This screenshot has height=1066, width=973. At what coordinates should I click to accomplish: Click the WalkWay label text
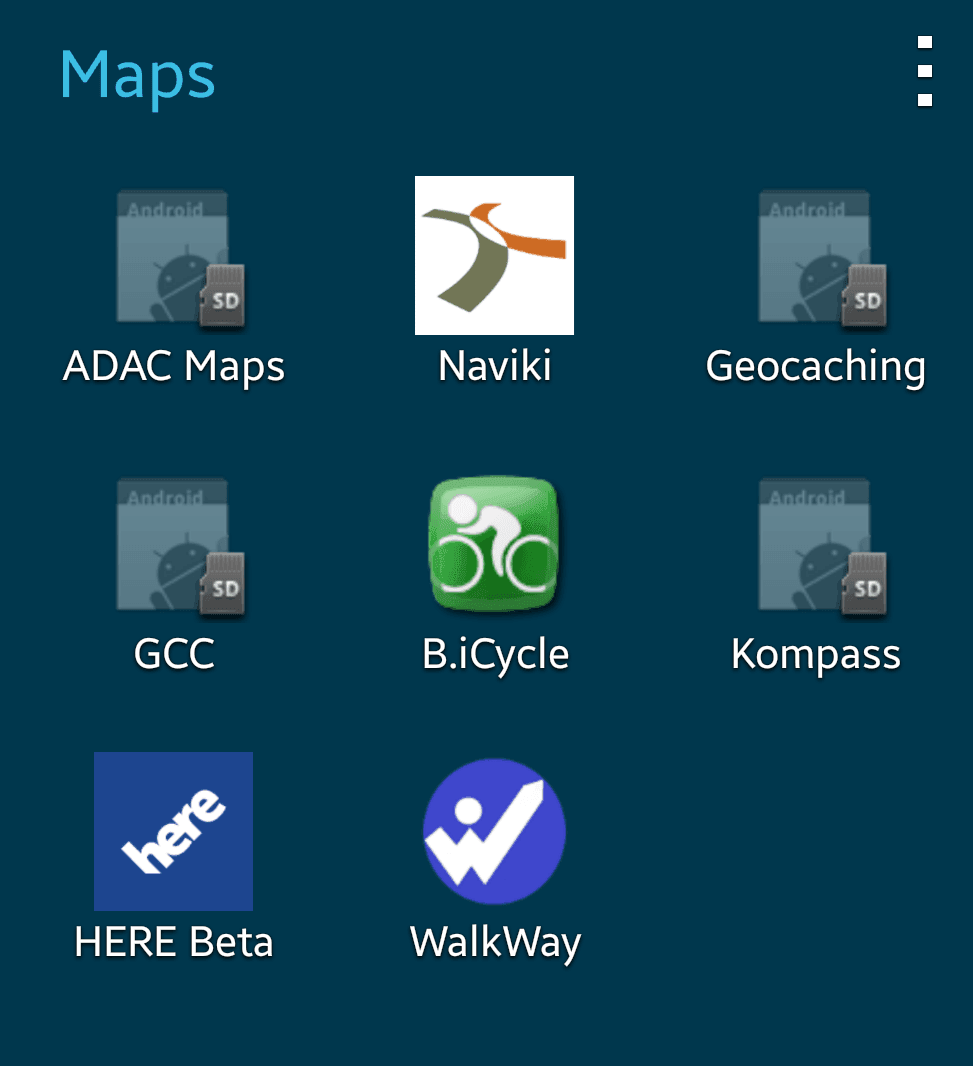(x=495, y=944)
